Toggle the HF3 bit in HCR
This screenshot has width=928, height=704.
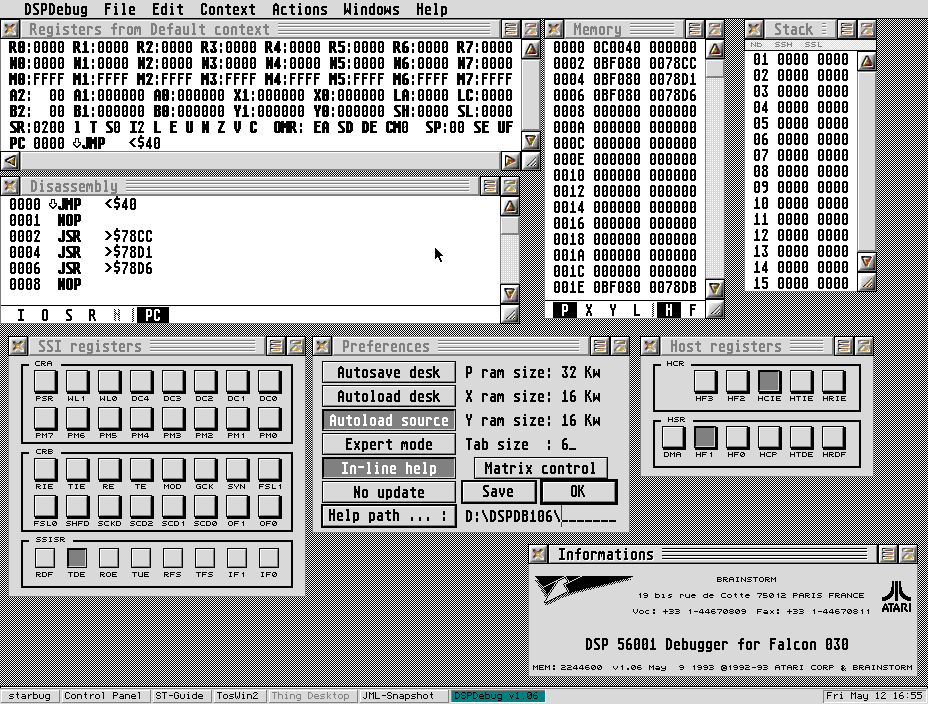[705, 382]
